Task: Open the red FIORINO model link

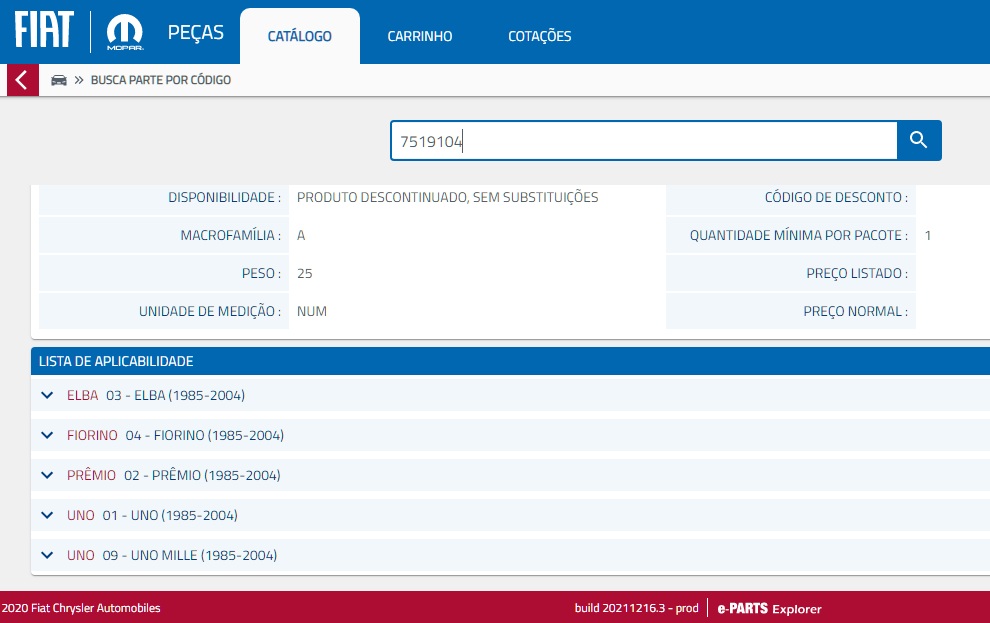Action: 92,435
